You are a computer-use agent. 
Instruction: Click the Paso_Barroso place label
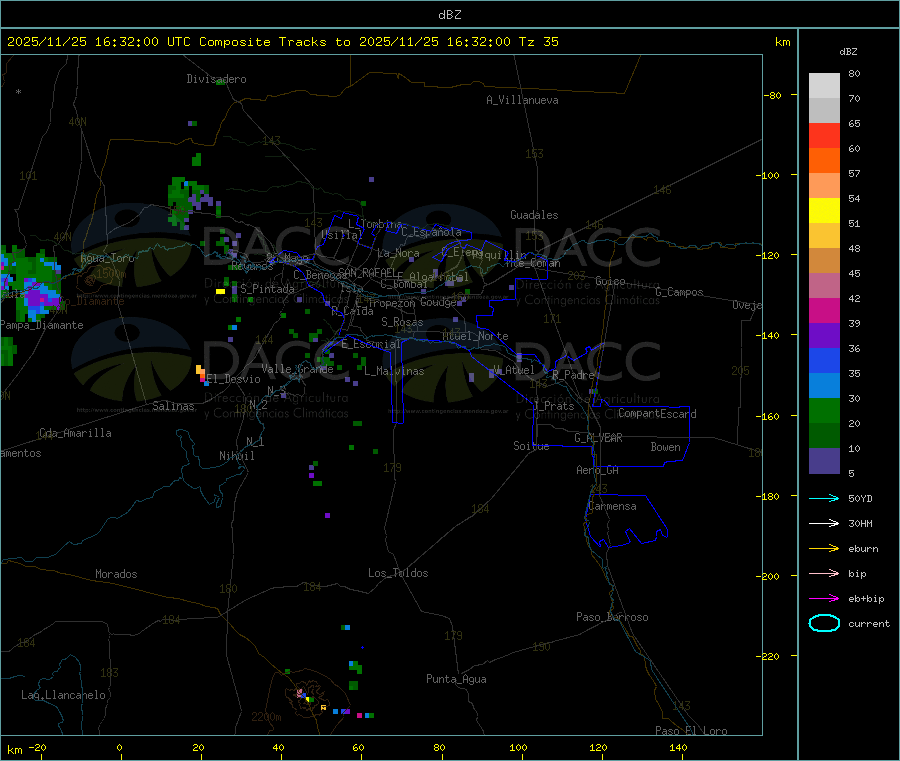click(x=612, y=617)
